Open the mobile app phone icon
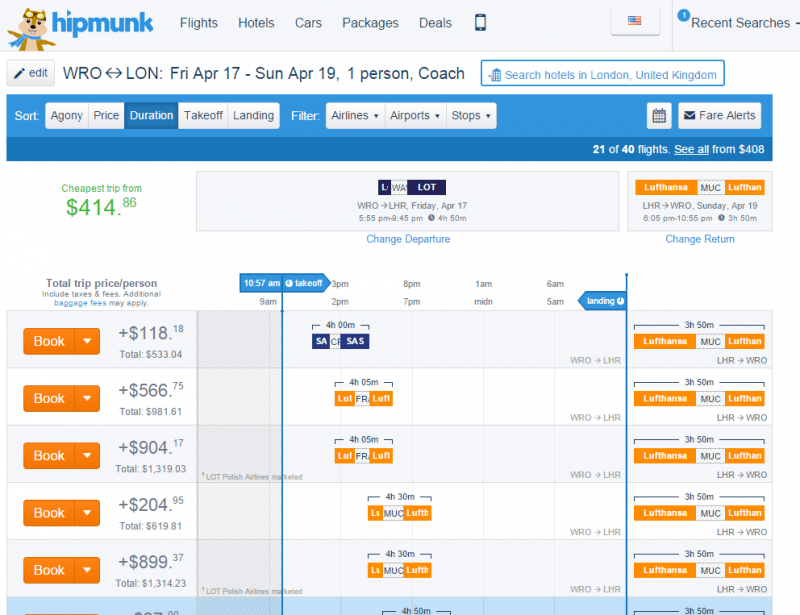 [480, 22]
